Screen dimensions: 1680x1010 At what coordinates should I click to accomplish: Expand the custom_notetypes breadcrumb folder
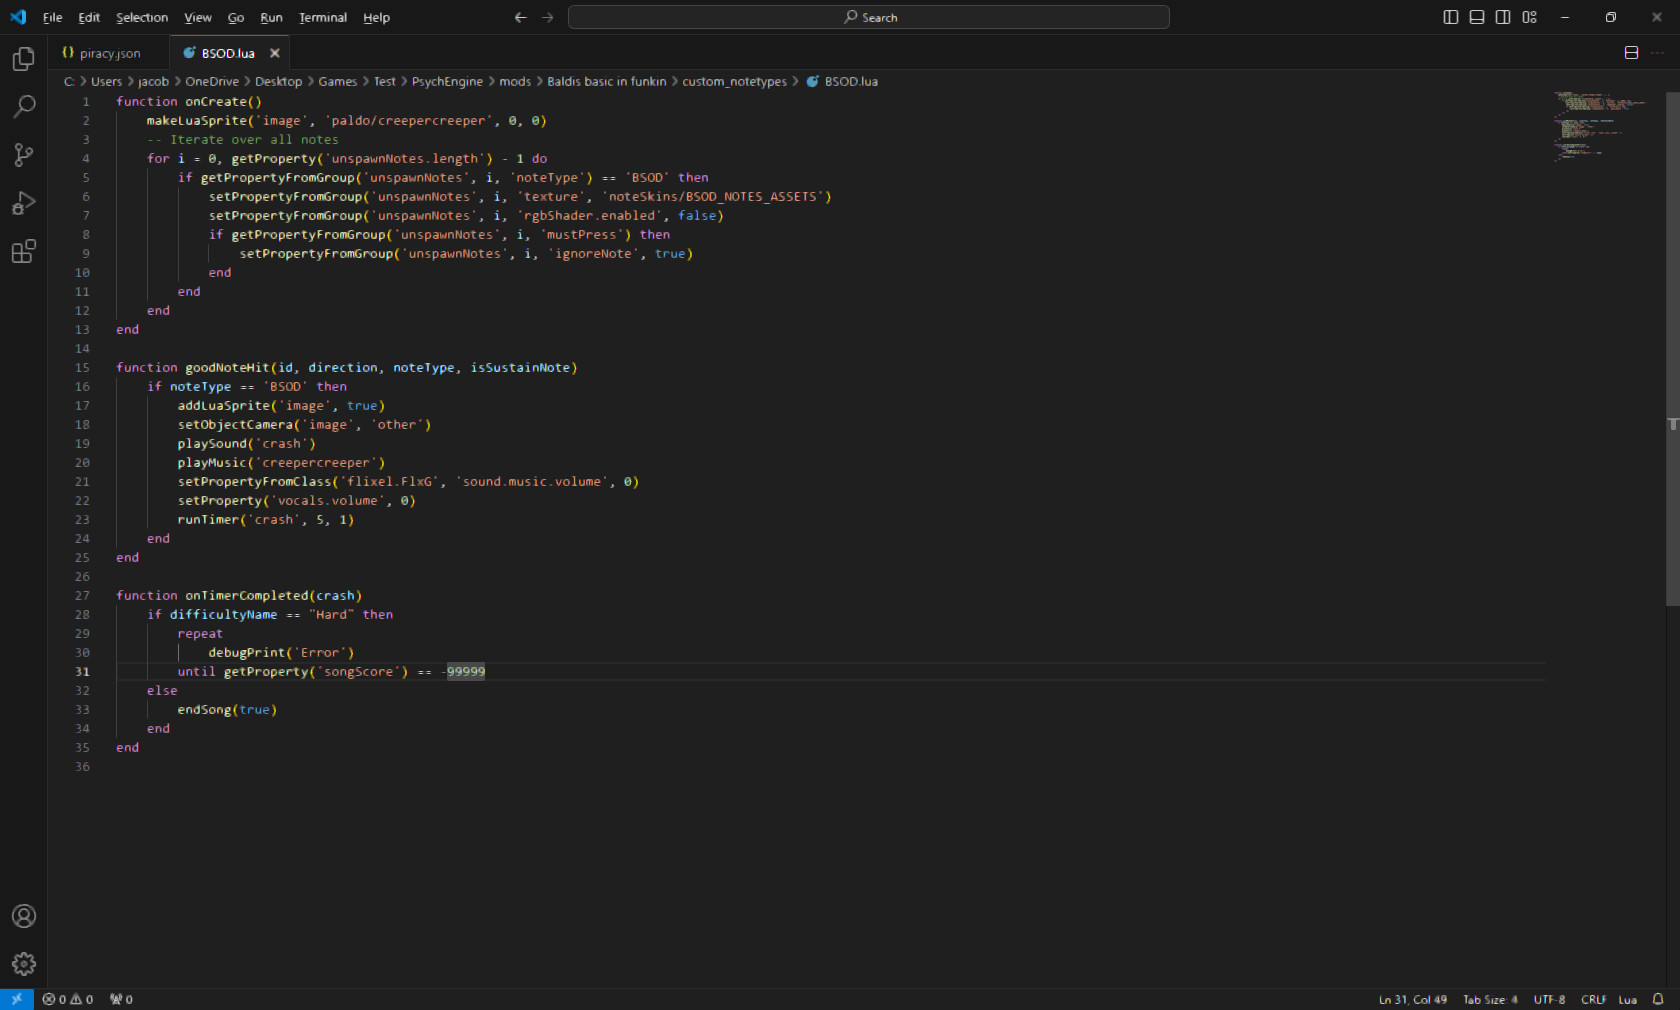pos(734,82)
